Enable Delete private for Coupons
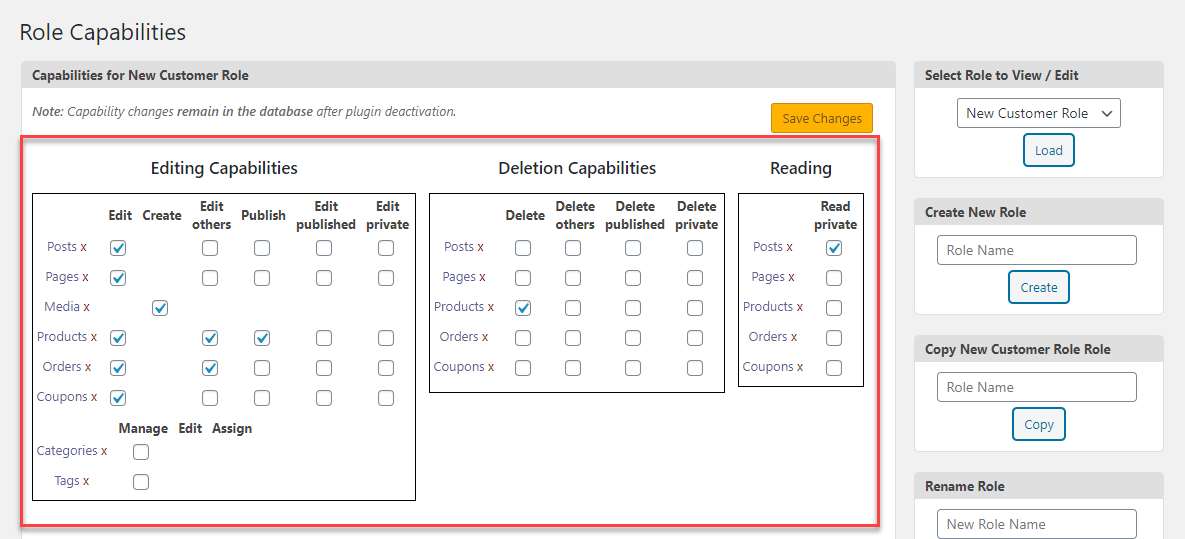1185x539 pixels. pos(695,368)
